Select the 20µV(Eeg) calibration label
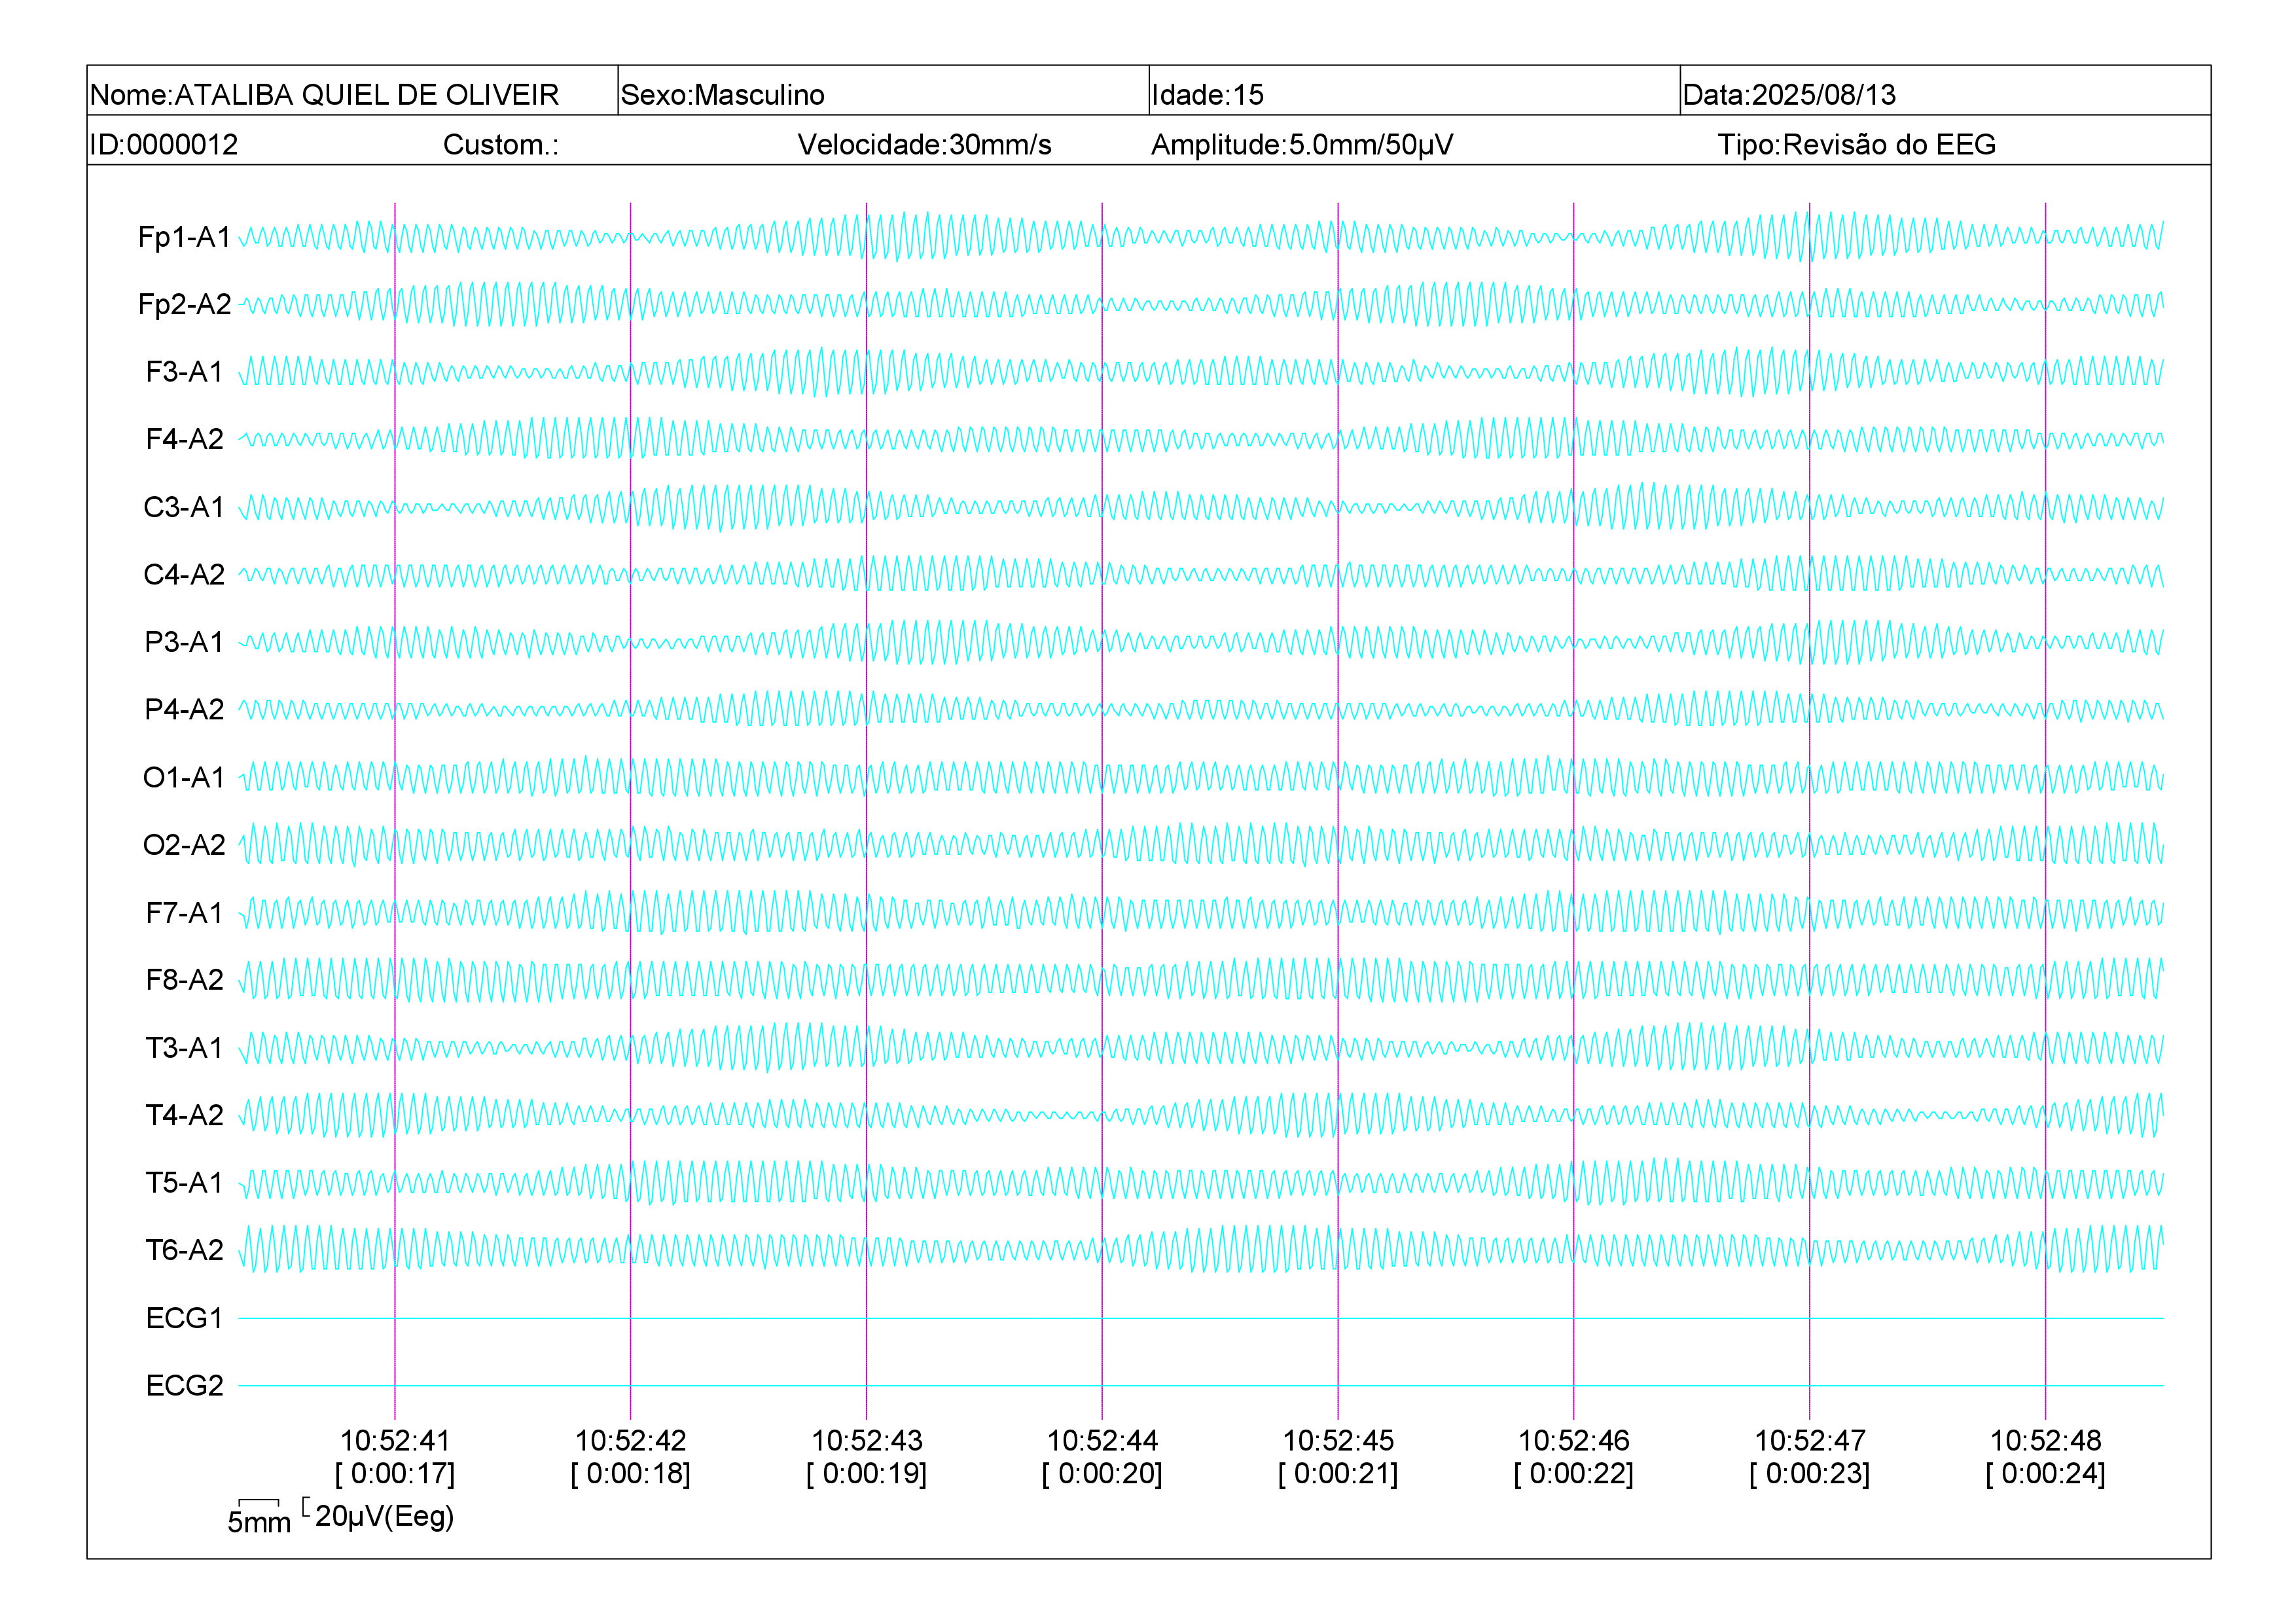This screenshot has width=2296, height=1624. (384, 1517)
